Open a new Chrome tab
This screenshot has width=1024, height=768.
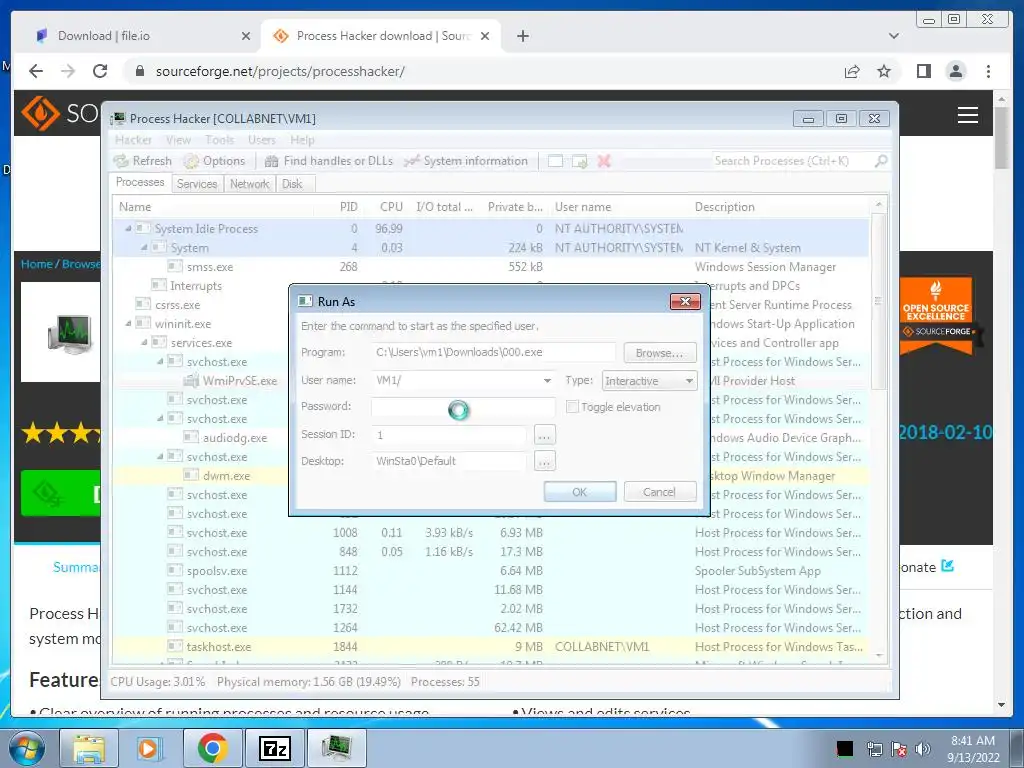(522, 36)
